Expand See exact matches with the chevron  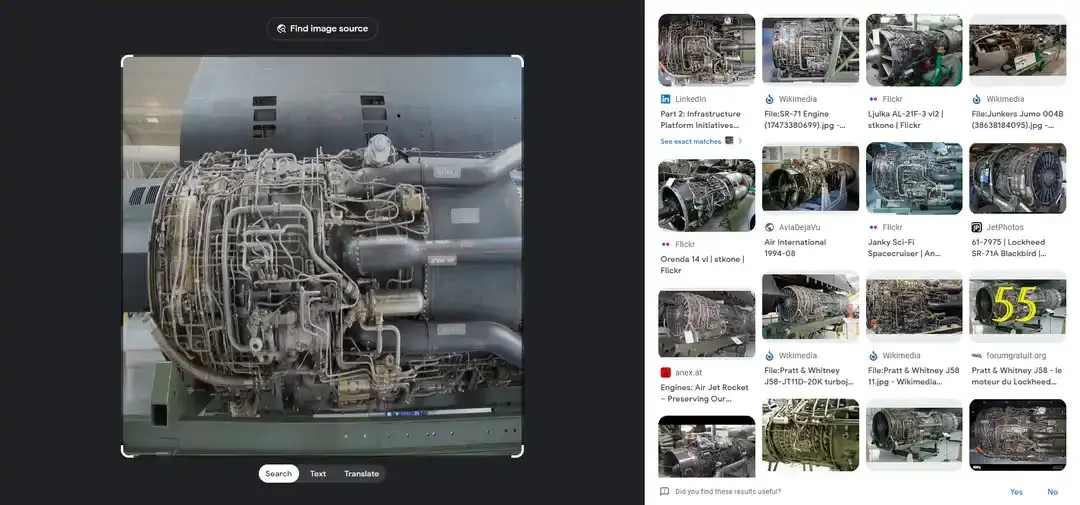pos(740,141)
